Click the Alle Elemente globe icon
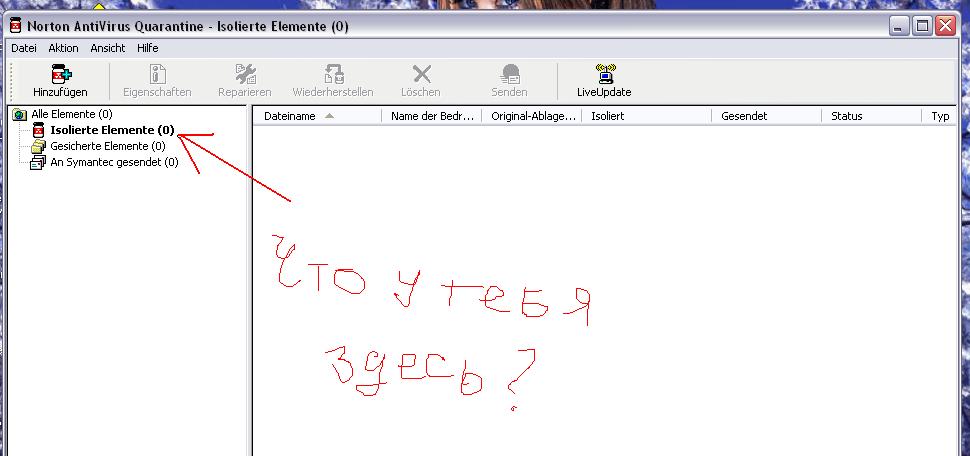The height and width of the screenshot is (456, 970). point(20,114)
